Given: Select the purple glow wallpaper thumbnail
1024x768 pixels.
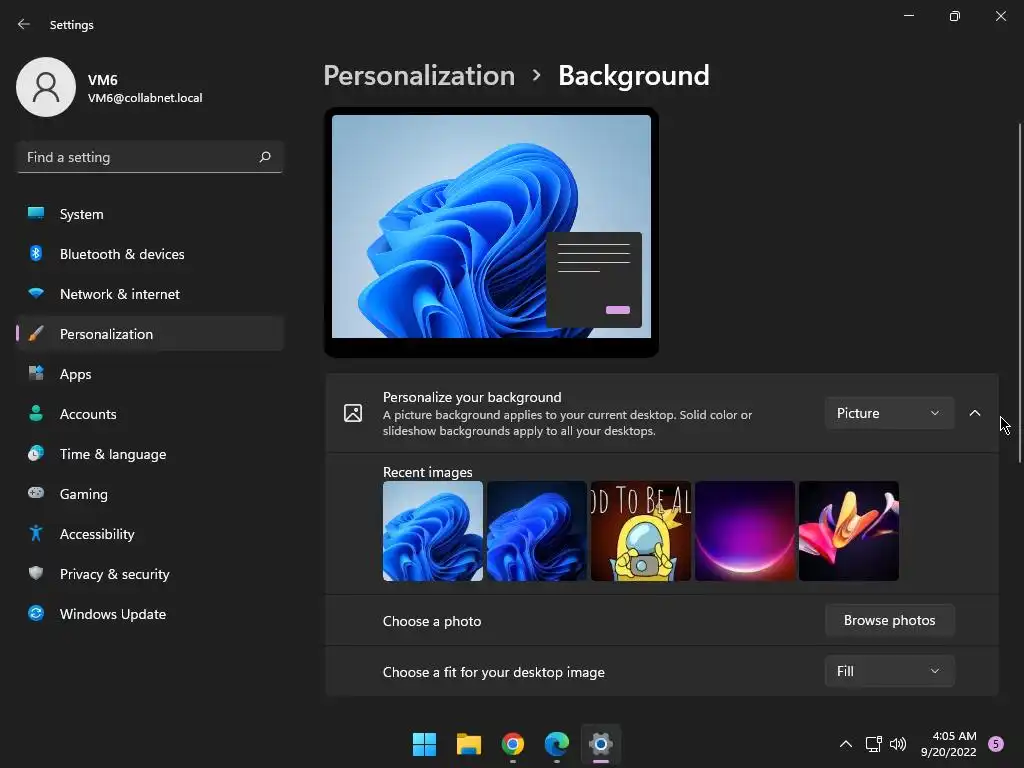Looking at the screenshot, I should pos(744,531).
